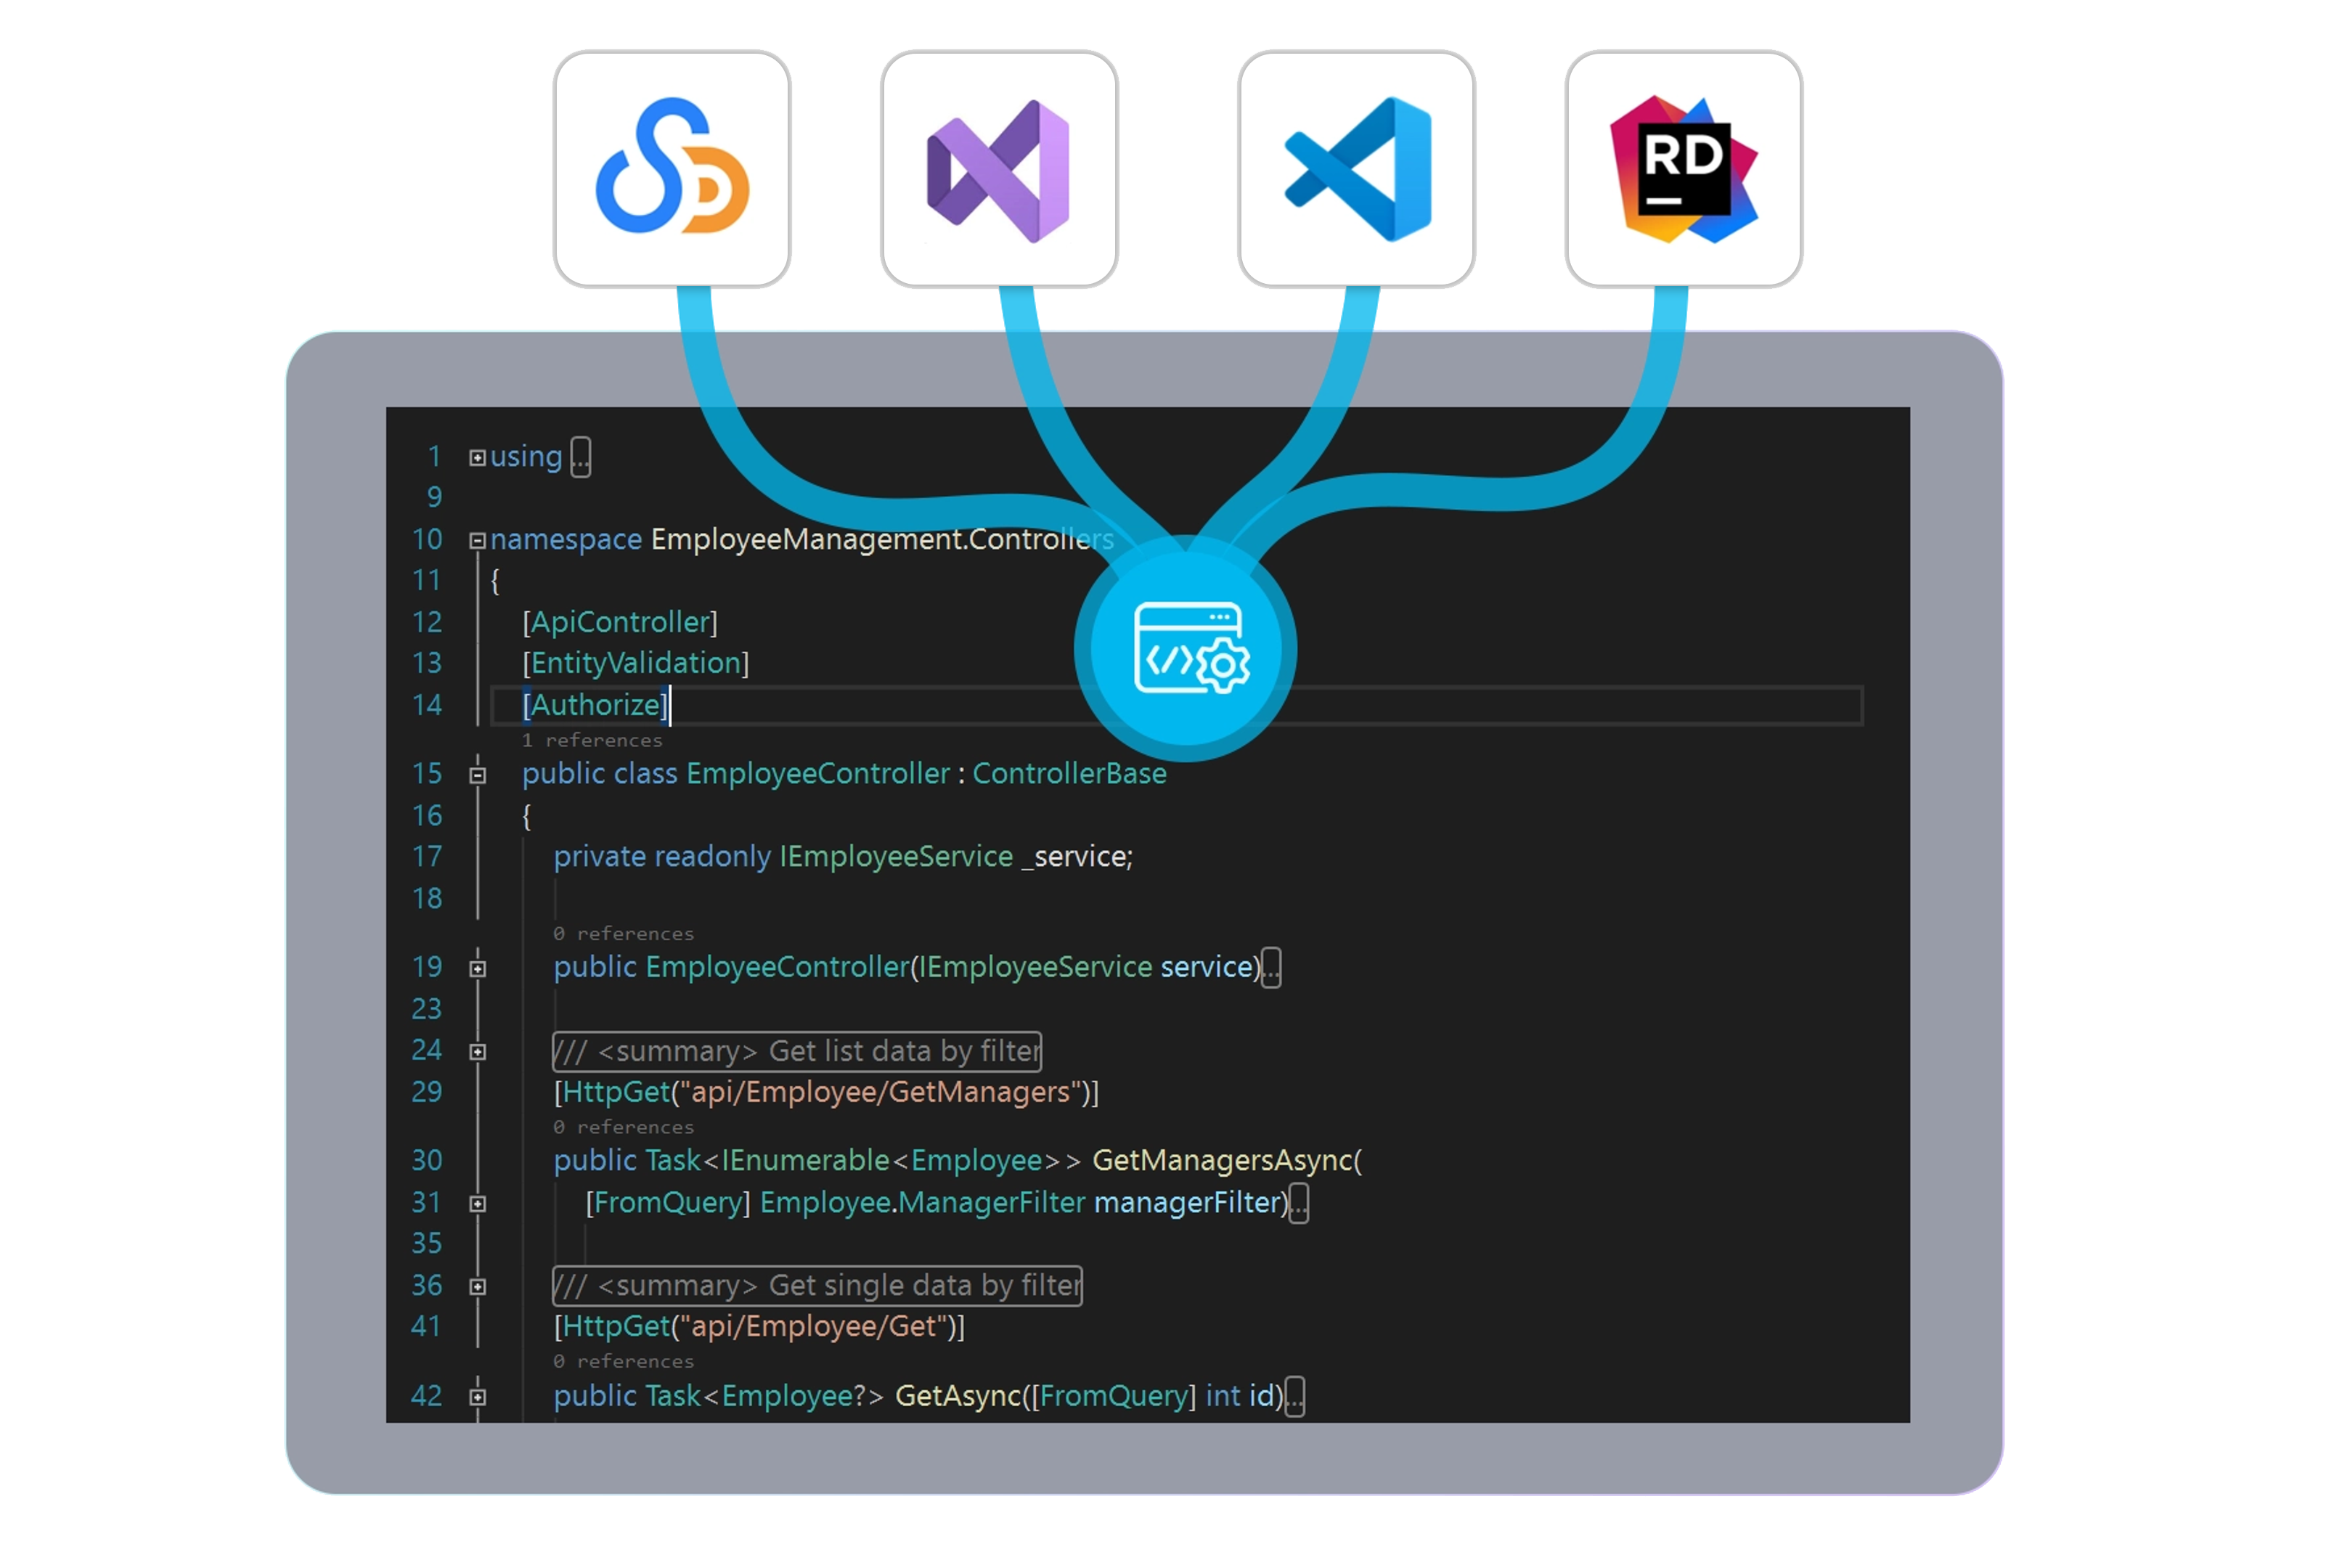Click the SharpDevelop-style SD logo tile
The height and width of the screenshot is (1568, 2350).
(672, 169)
